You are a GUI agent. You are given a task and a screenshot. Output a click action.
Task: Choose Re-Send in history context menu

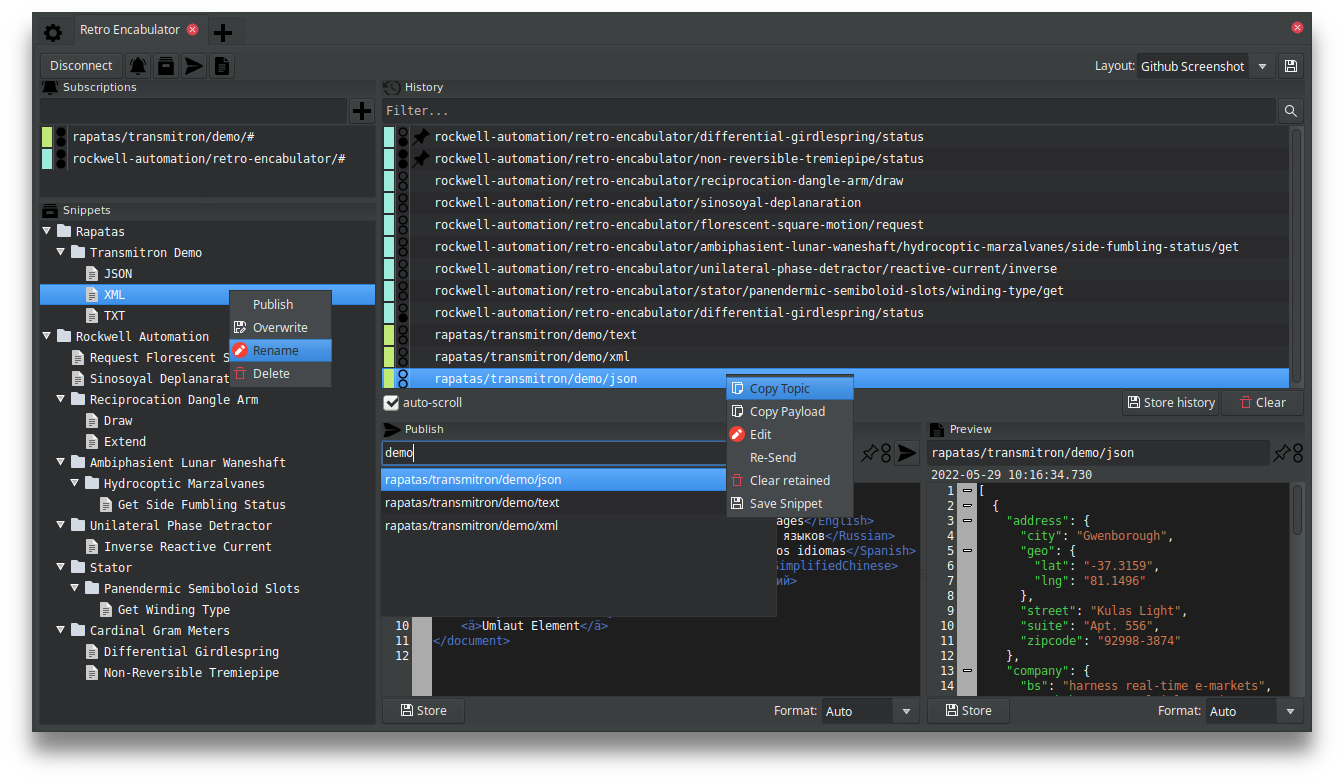click(x=790, y=457)
